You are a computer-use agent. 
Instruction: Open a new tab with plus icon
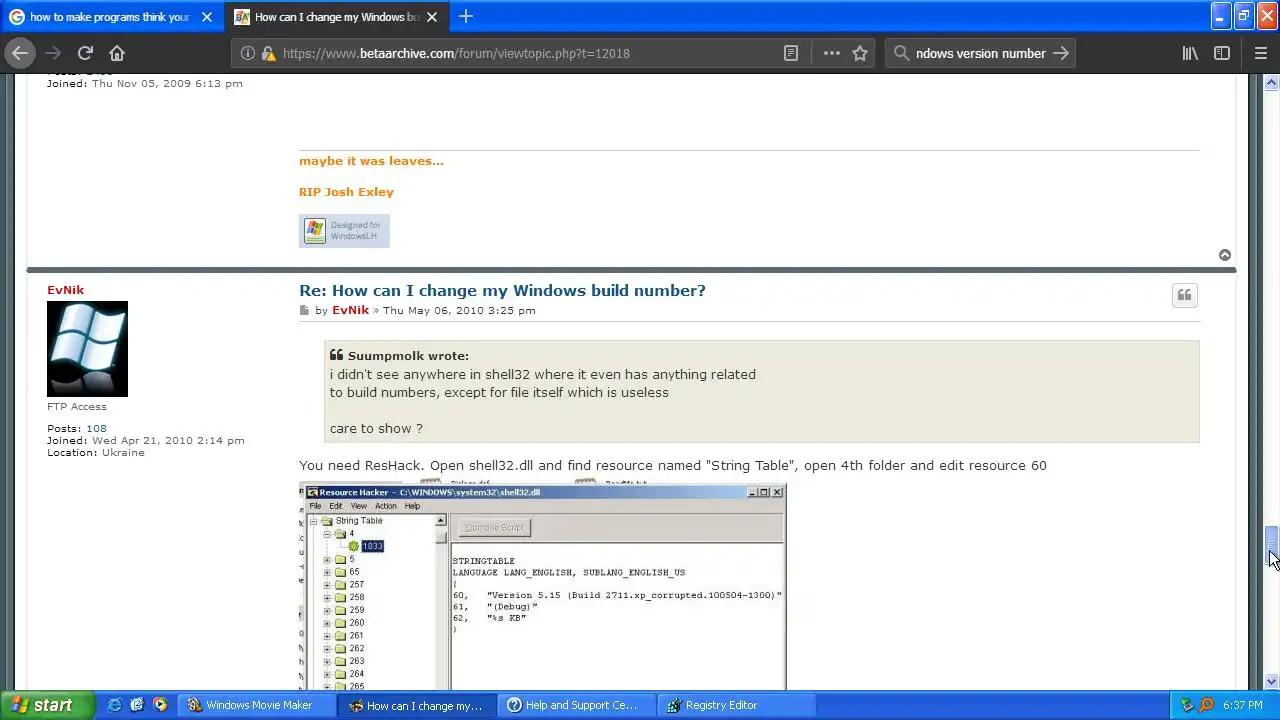466,16
